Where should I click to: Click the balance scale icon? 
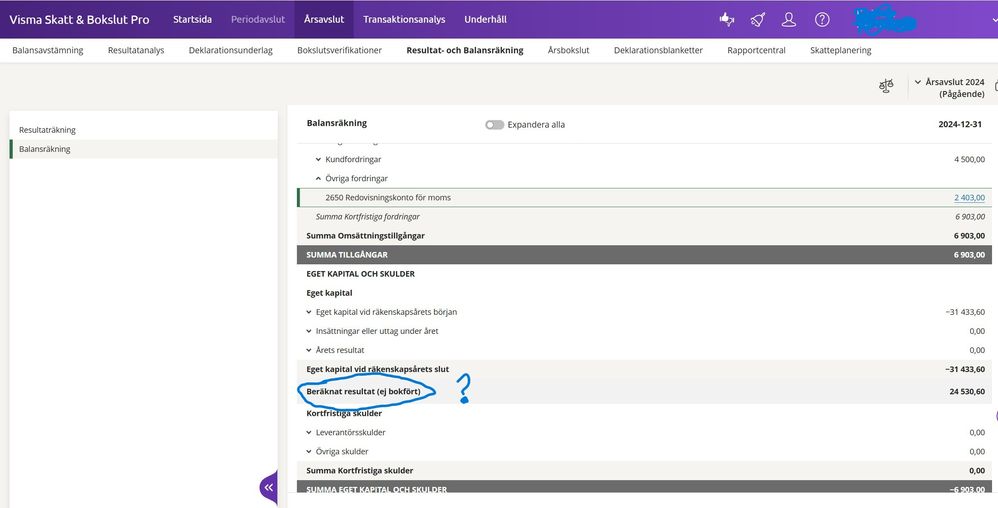886,88
